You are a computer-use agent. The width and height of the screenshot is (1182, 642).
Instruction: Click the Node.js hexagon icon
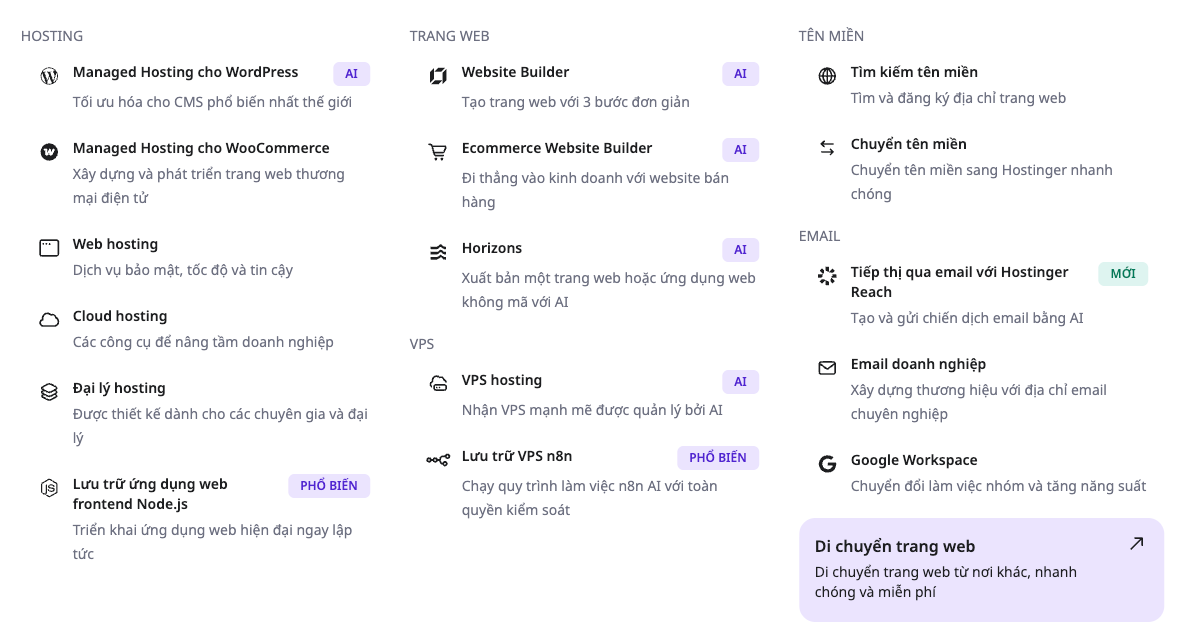point(49,488)
